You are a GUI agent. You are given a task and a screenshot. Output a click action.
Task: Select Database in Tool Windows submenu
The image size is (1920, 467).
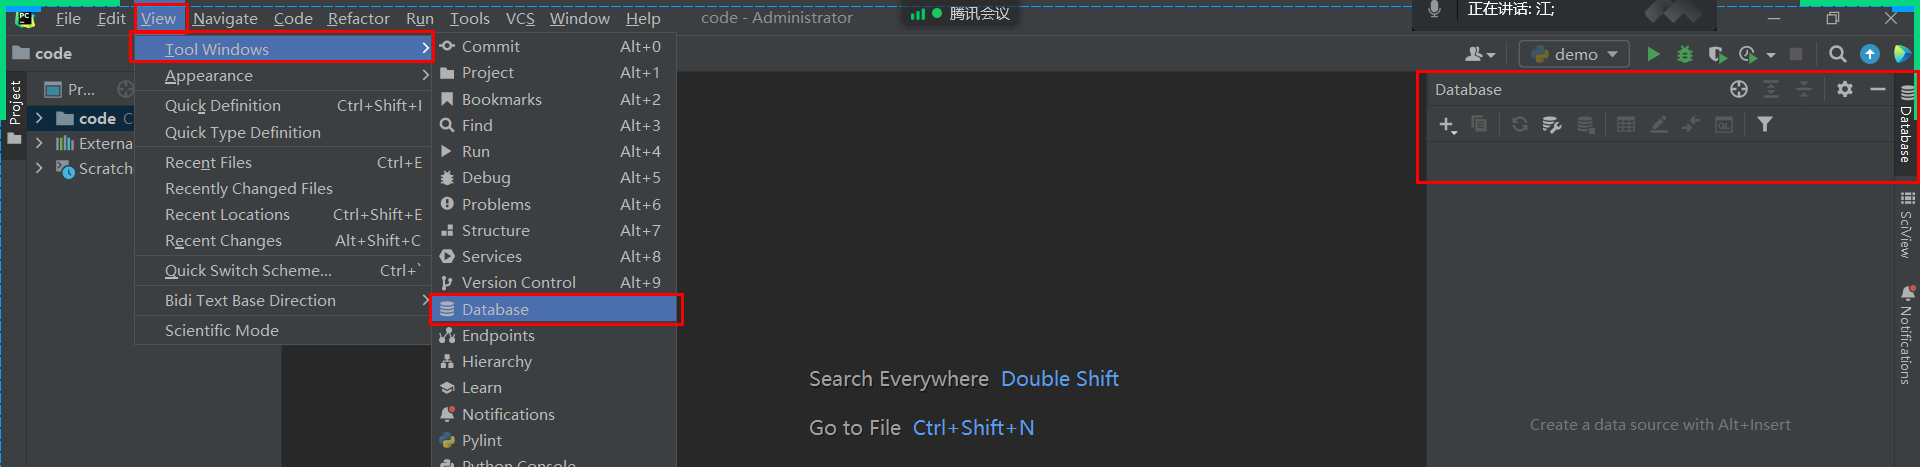[x=556, y=309]
